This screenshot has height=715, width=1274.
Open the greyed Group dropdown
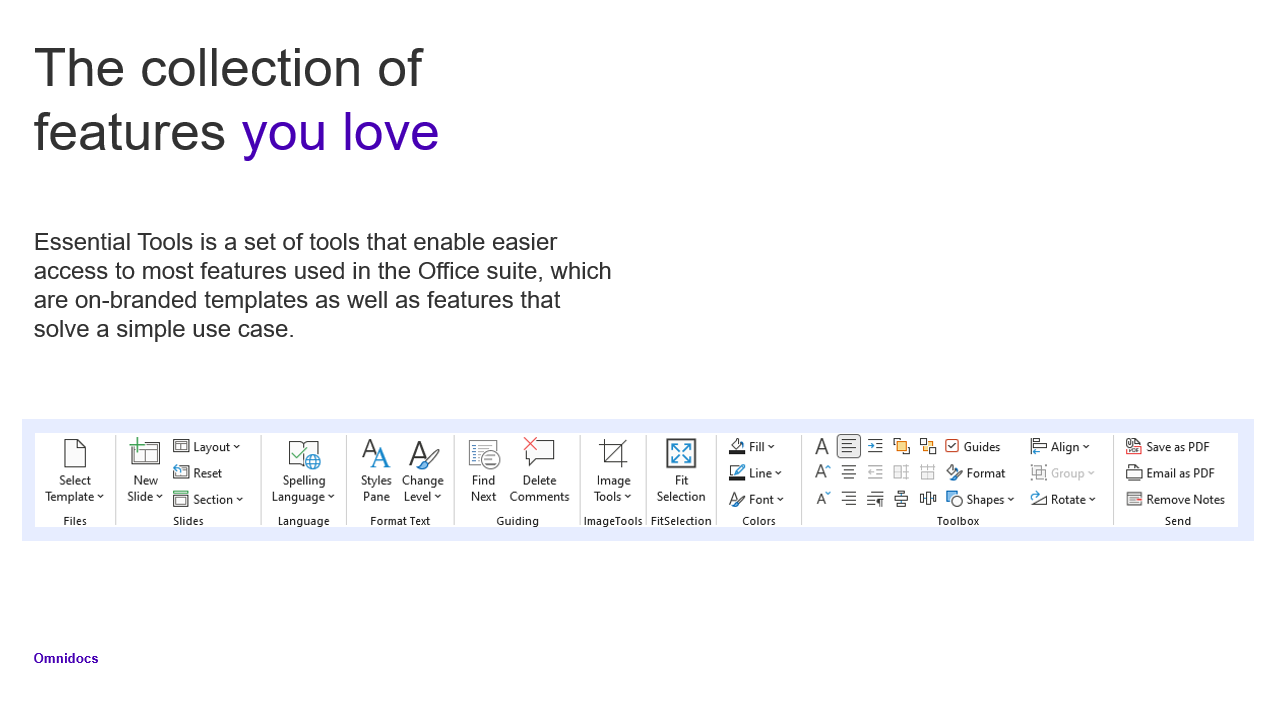[1063, 473]
